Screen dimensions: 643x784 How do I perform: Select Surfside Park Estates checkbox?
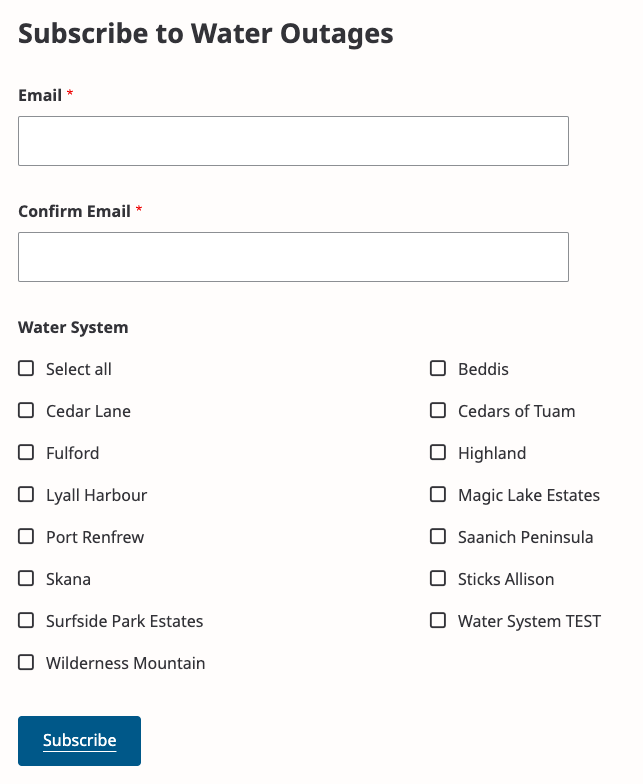26,621
